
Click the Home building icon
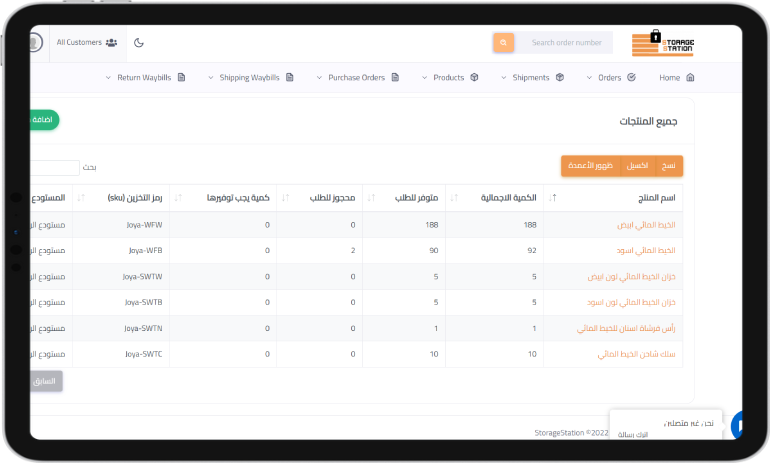click(690, 77)
